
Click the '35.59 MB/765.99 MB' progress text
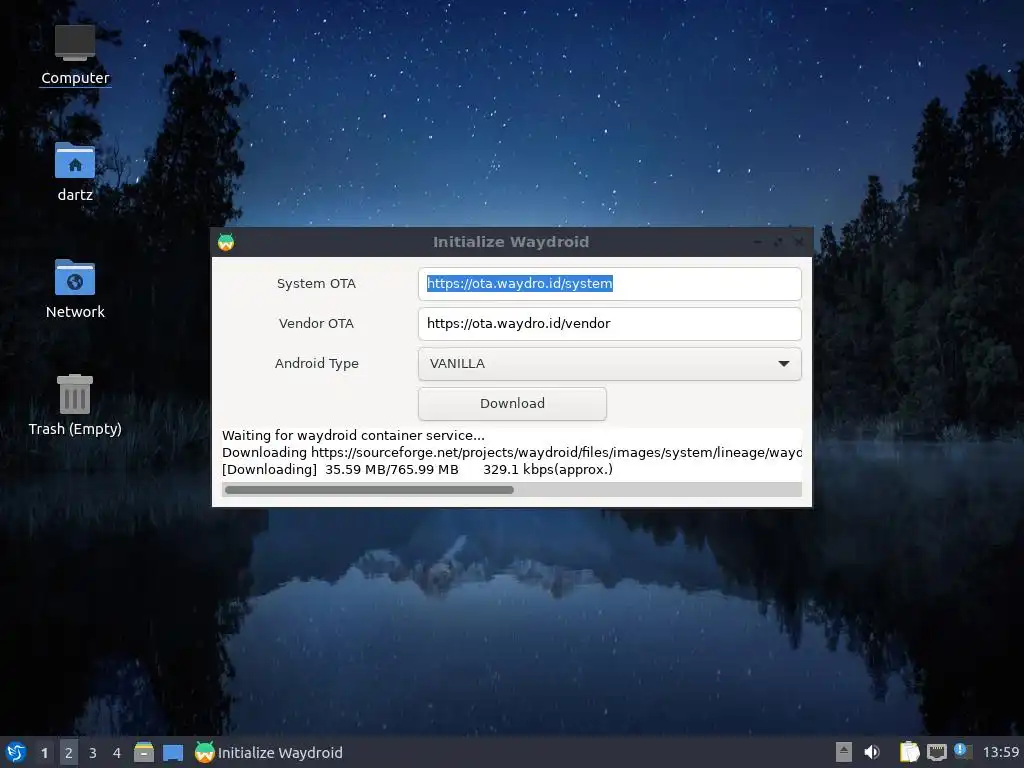392,470
